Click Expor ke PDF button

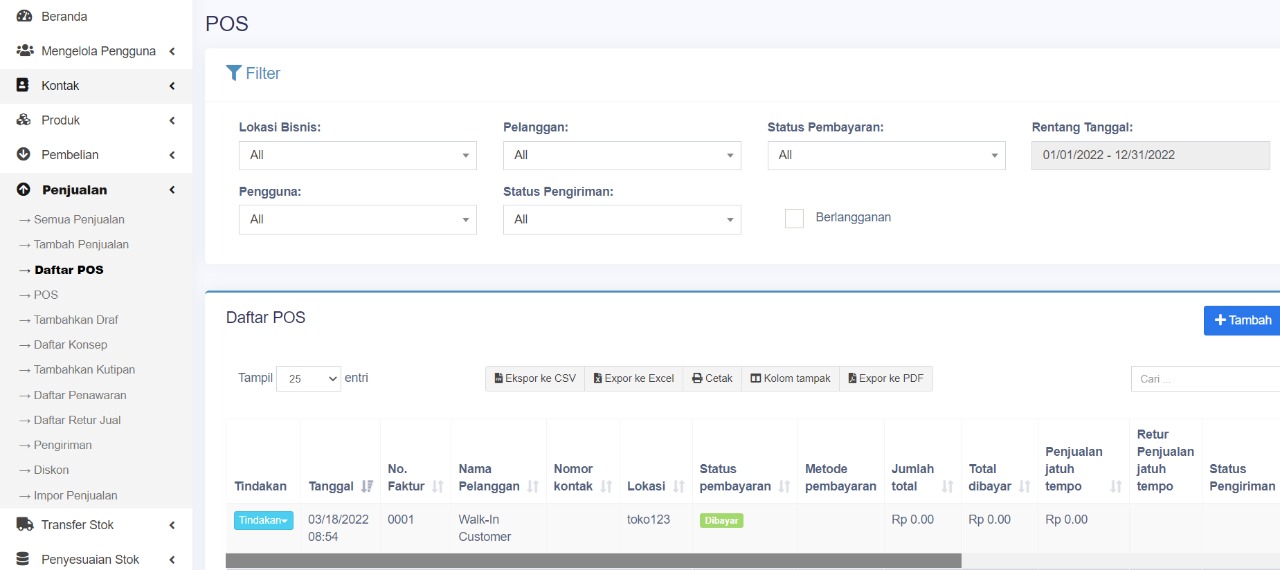tap(886, 379)
